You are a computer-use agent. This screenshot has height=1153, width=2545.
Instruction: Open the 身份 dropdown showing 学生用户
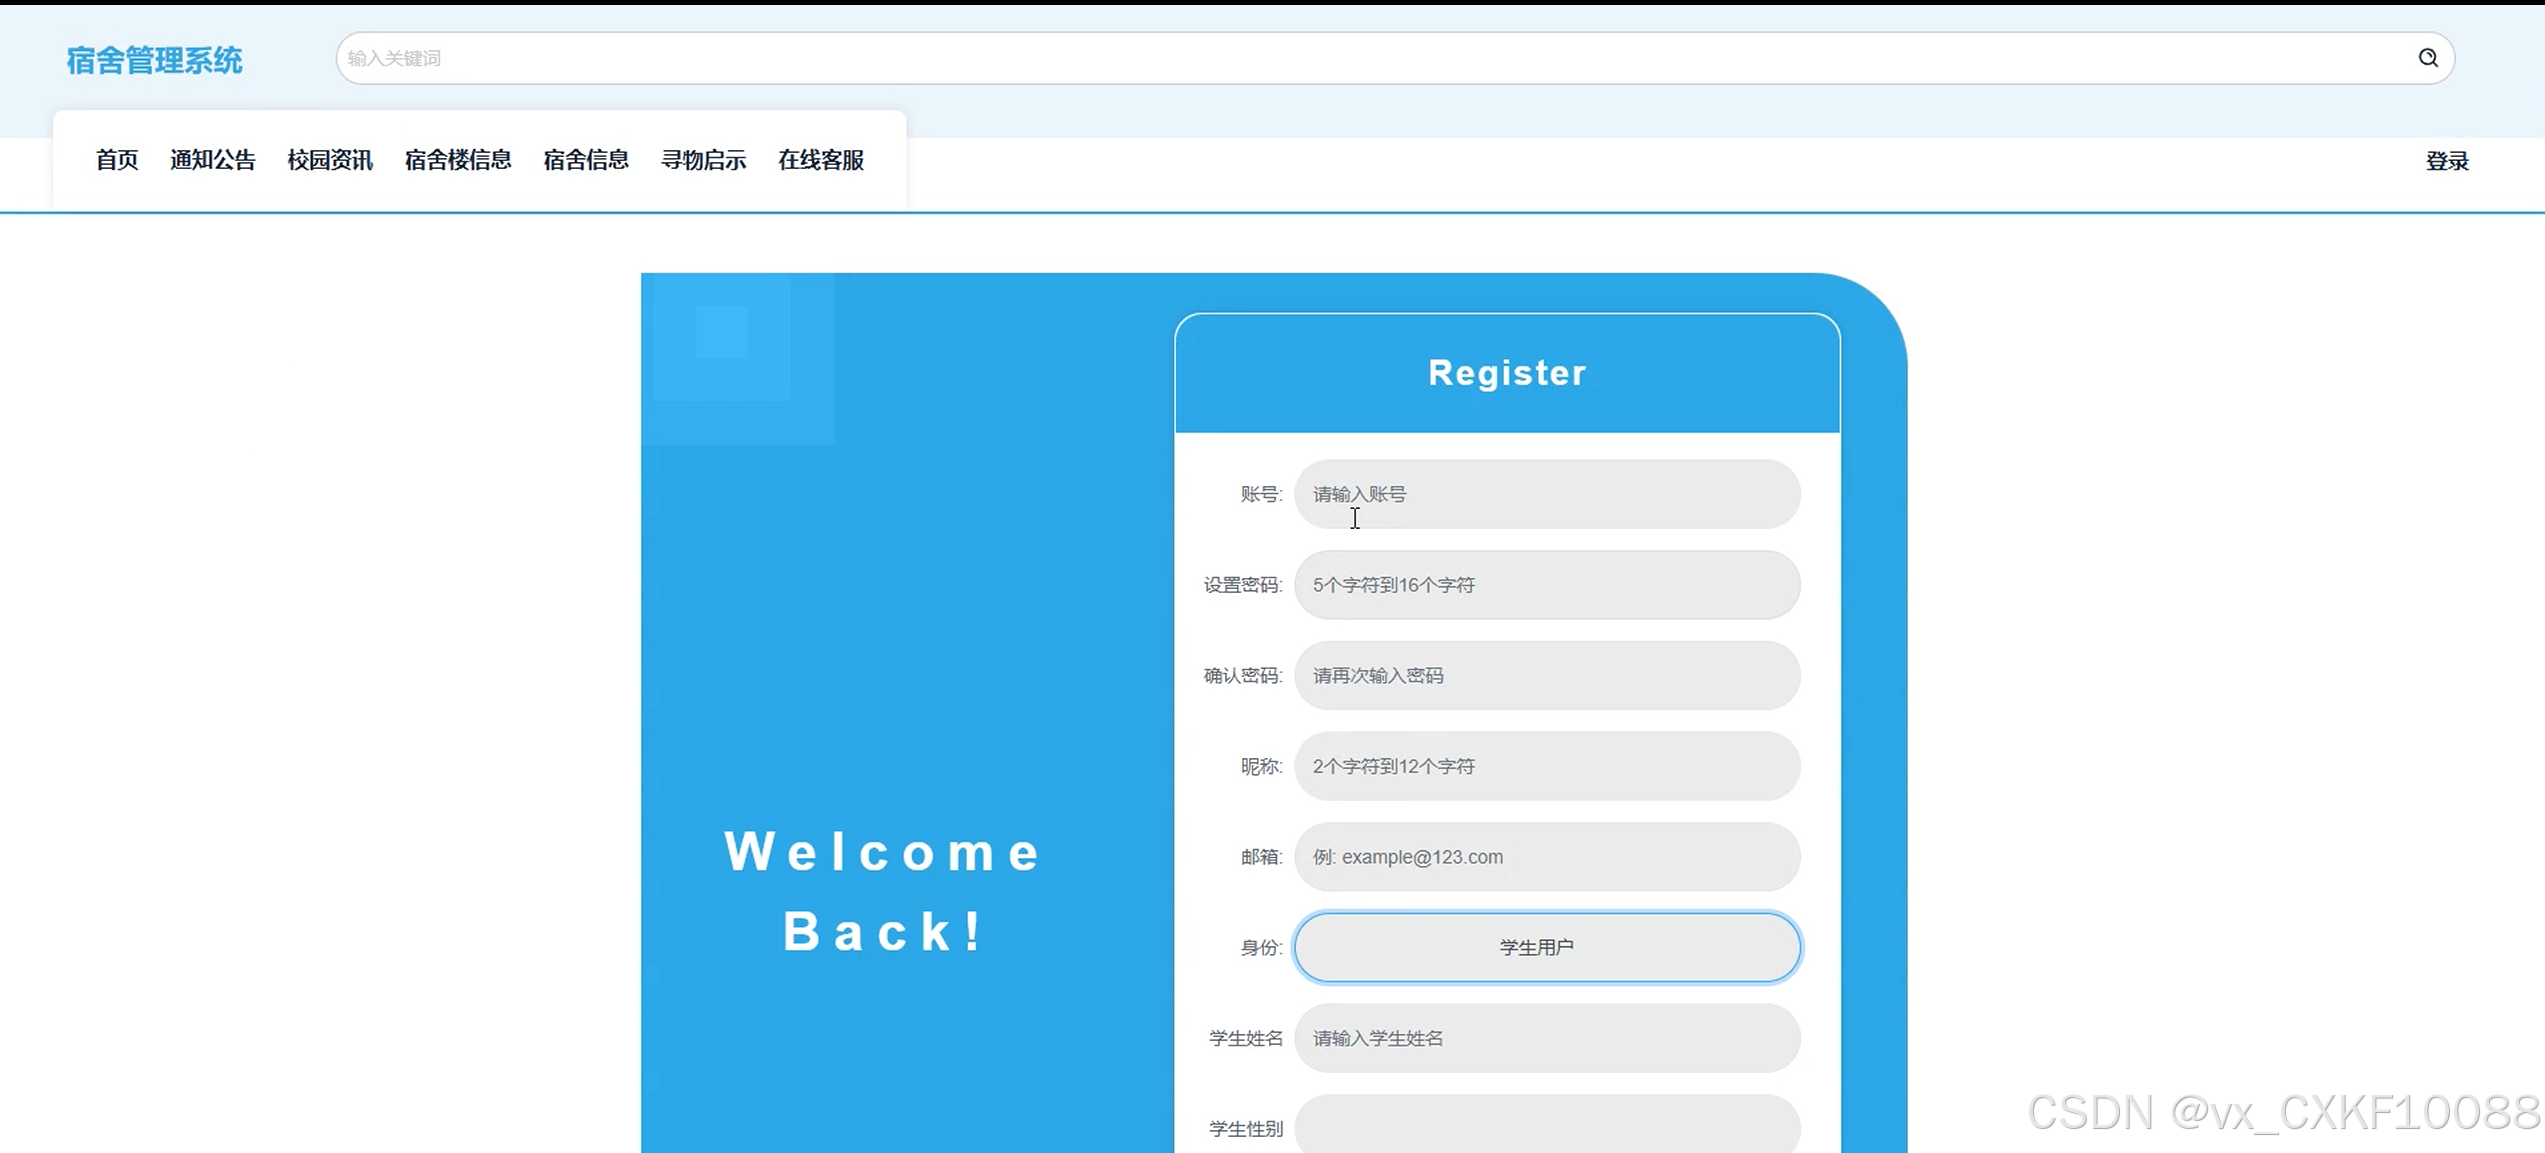coord(1547,947)
